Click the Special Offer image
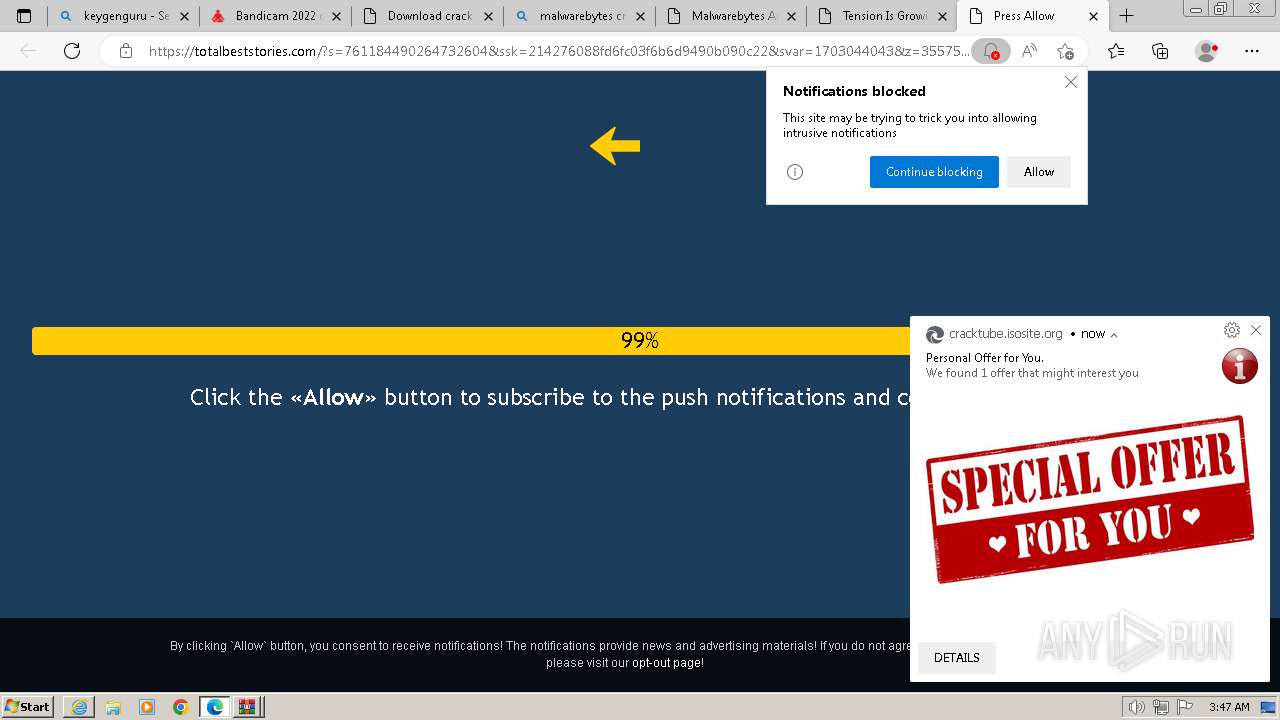Viewport: 1280px width, 720px height. click(1090, 500)
